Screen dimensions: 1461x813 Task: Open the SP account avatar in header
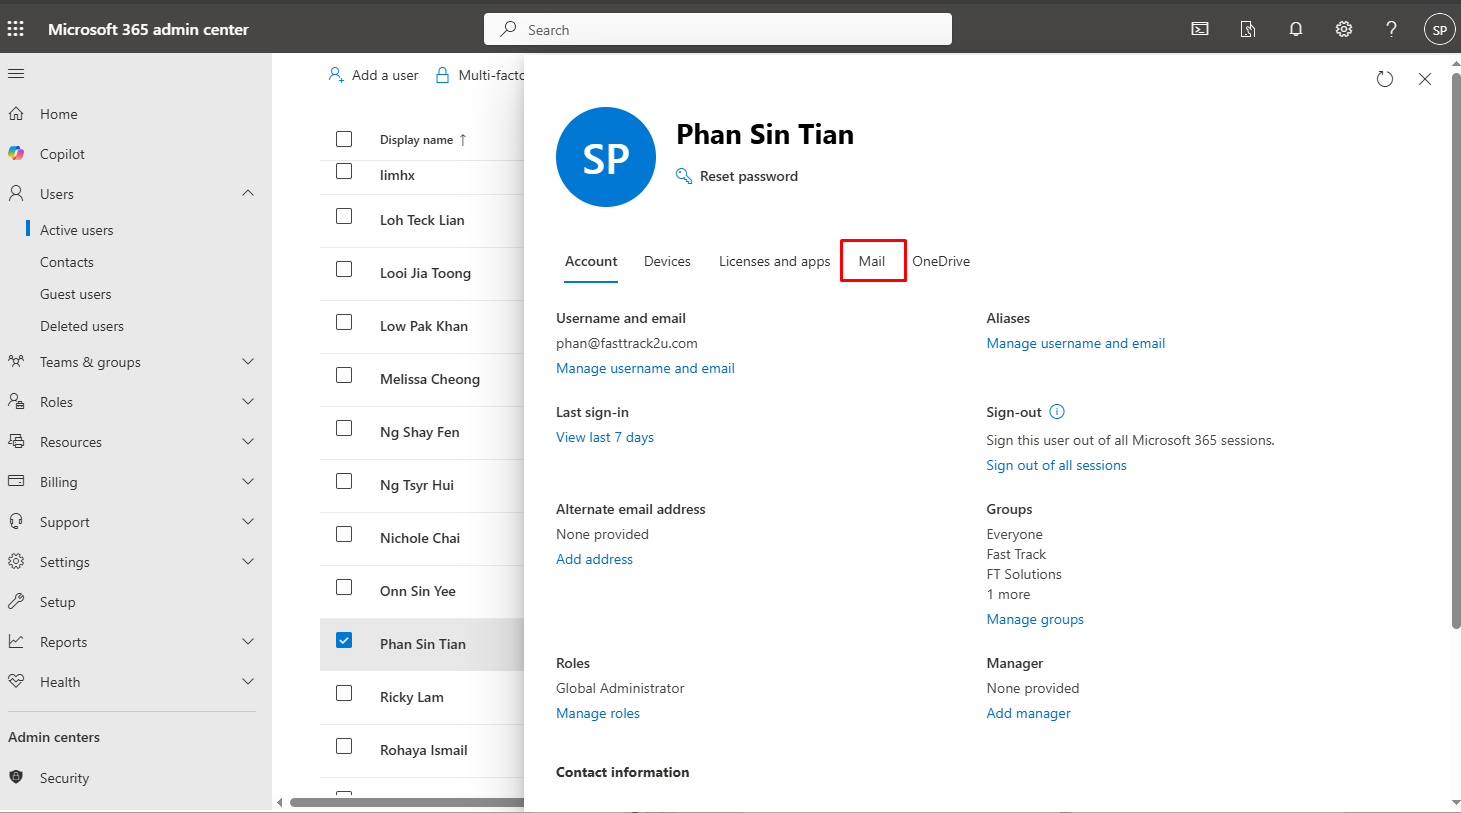point(1440,30)
